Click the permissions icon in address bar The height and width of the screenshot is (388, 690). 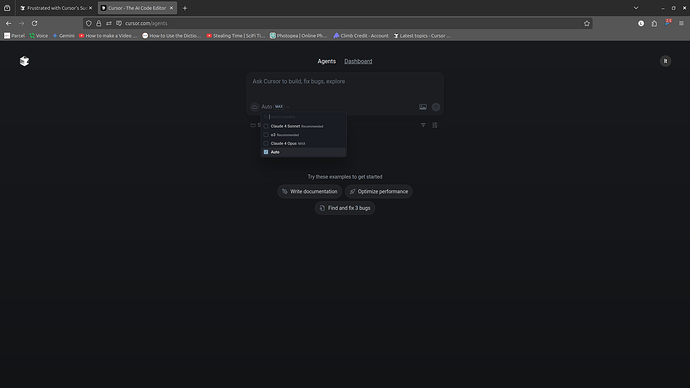click(109, 23)
